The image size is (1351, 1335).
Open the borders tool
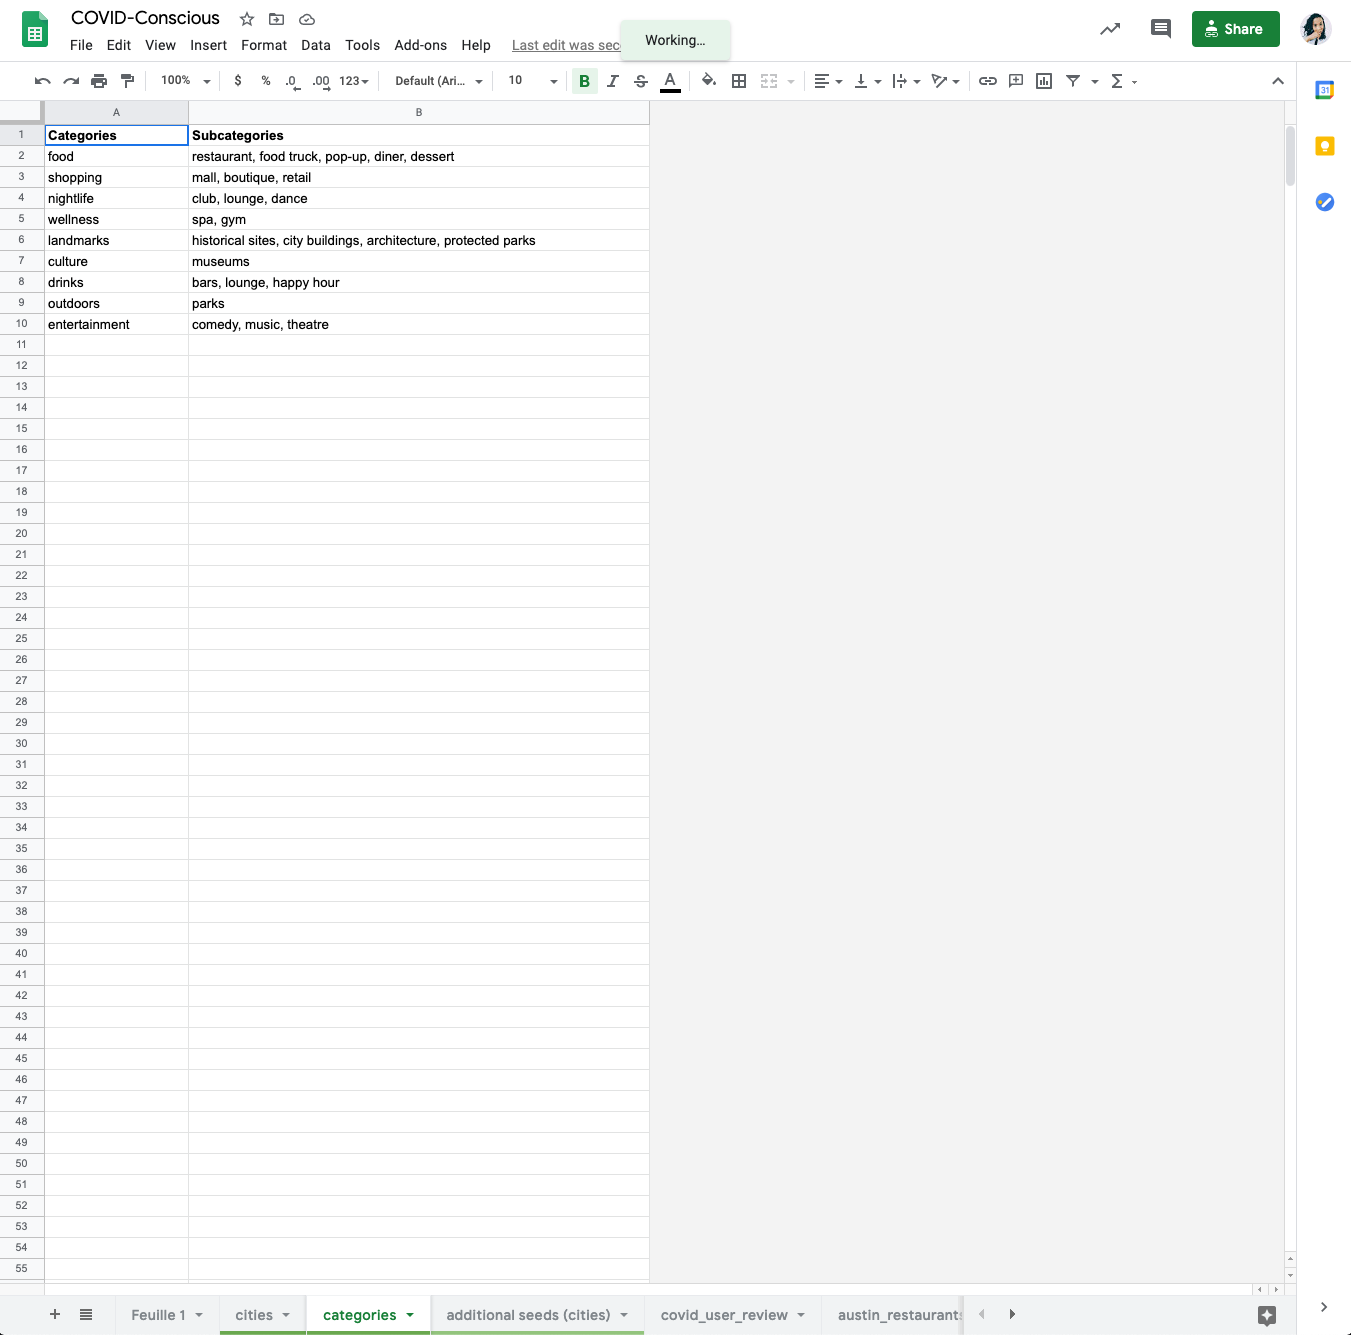739,81
